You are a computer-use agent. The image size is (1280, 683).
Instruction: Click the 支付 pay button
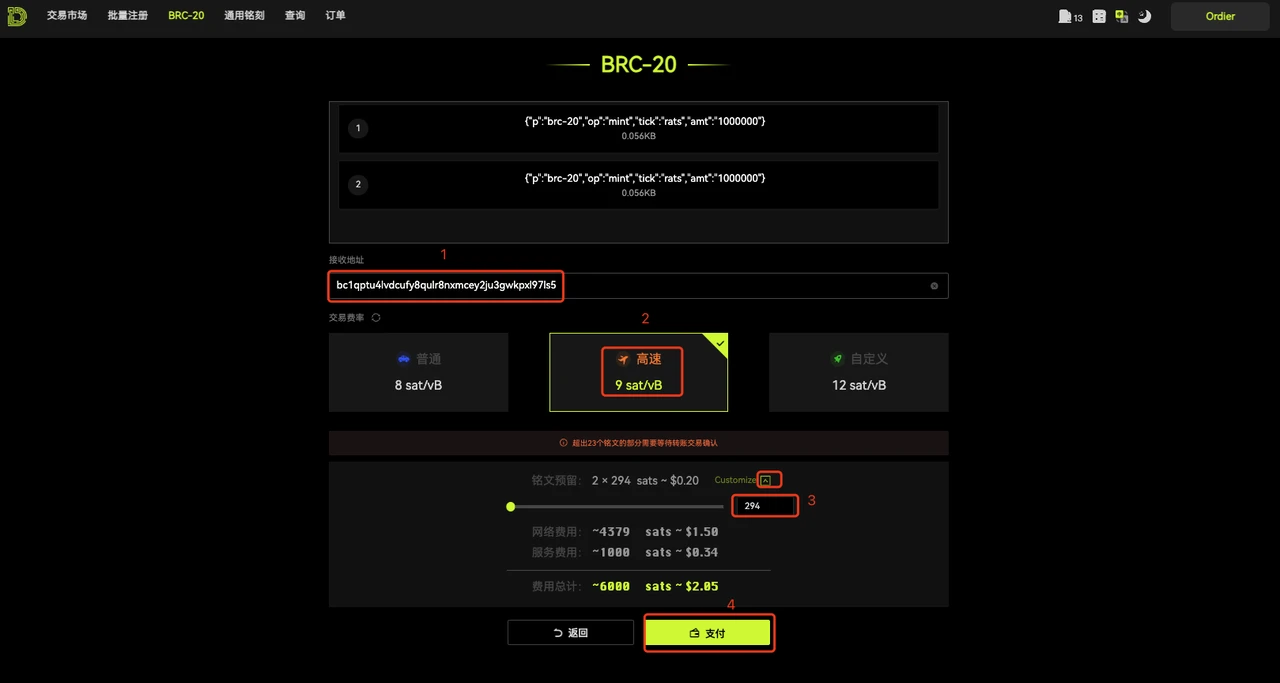tap(708, 633)
